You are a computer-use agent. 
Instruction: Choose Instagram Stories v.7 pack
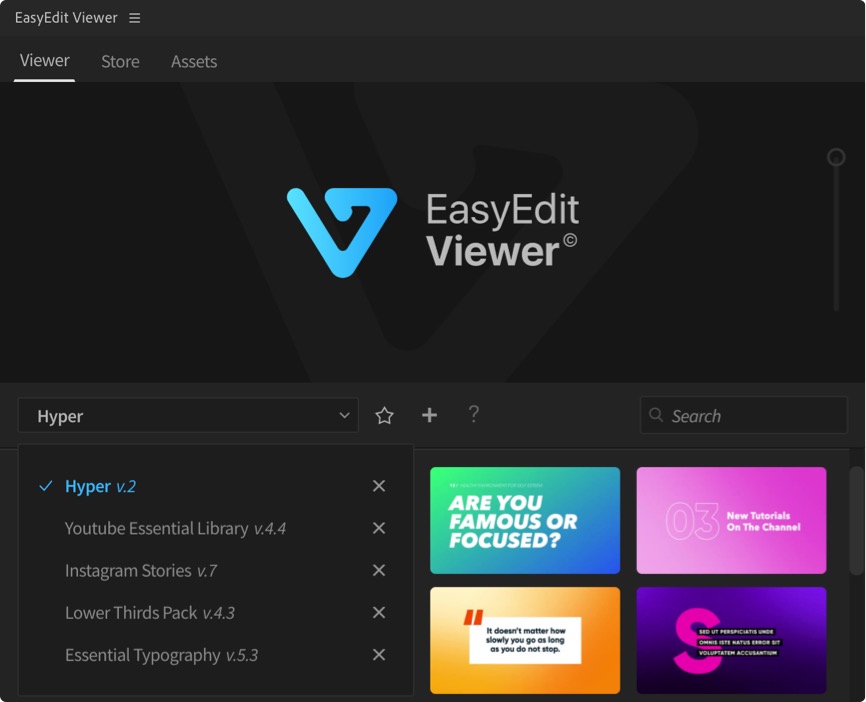pos(140,570)
